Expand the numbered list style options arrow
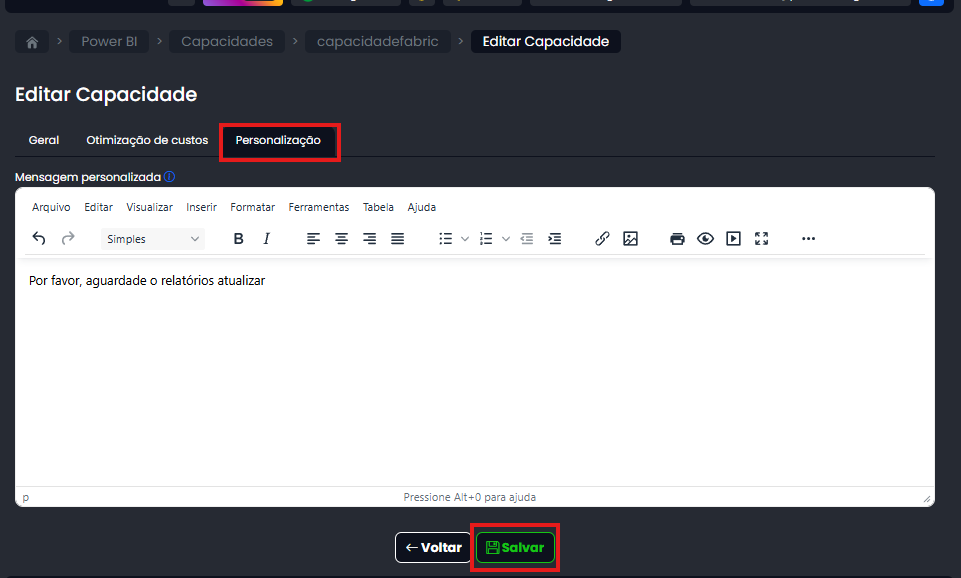Viewport: 961px width, 578px height. (x=506, y=239)
